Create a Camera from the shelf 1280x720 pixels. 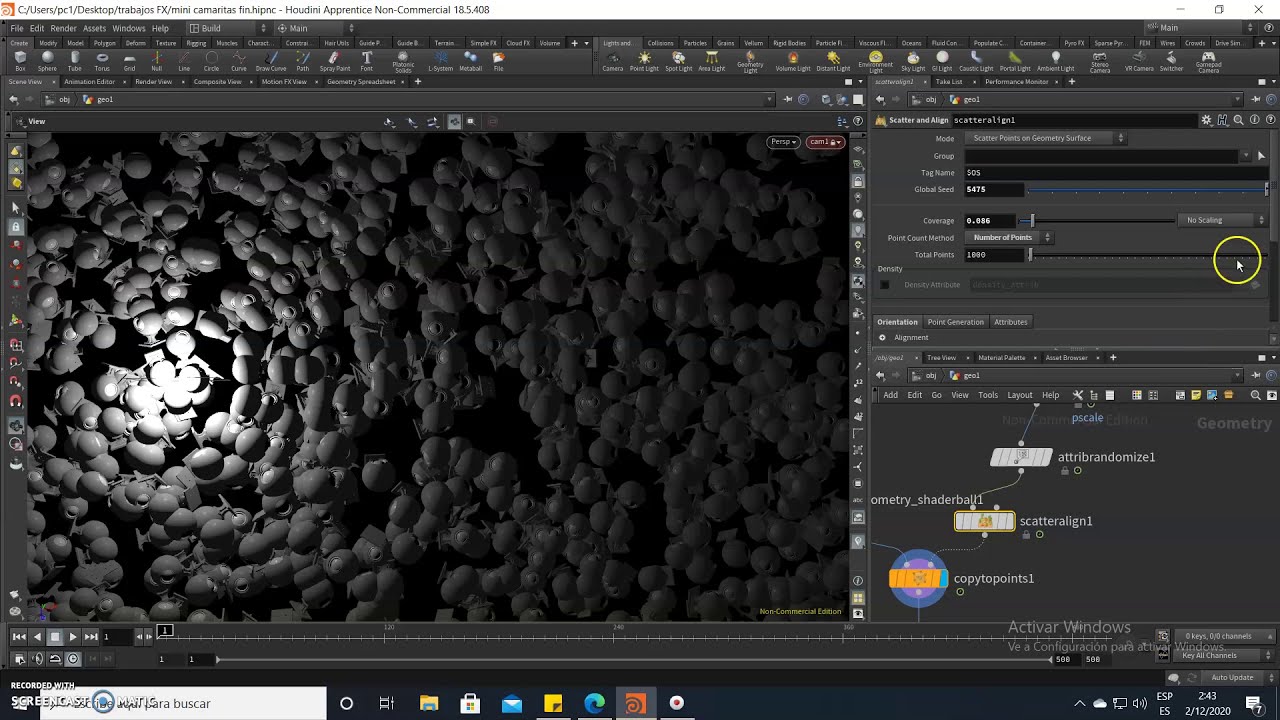pos(613,62)
